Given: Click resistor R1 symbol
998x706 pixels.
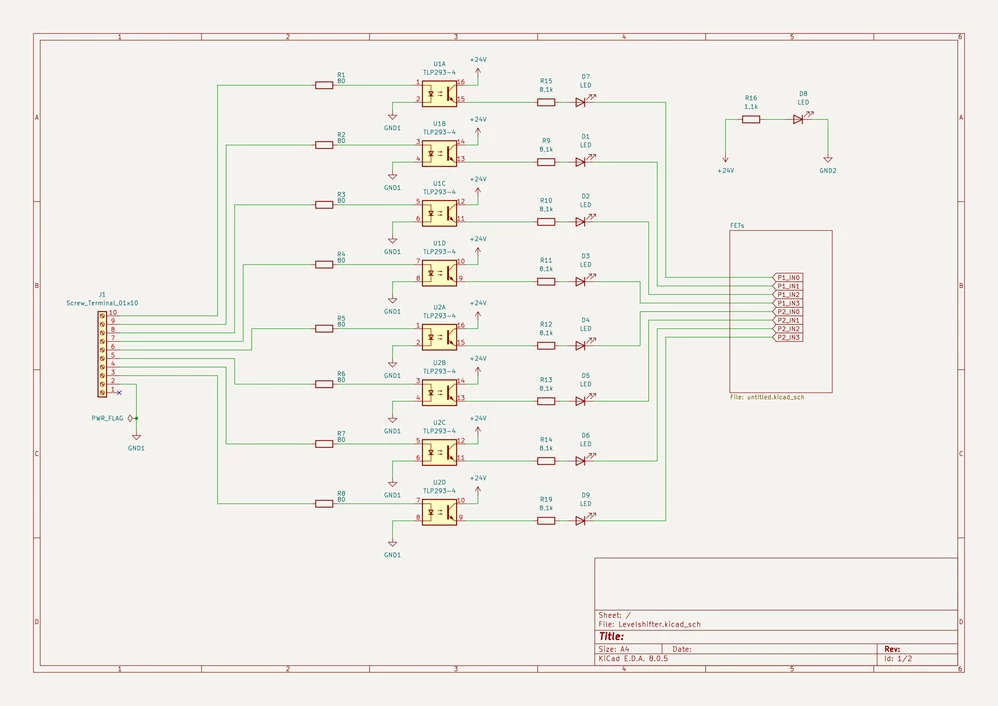Looking at the screenshot, I should 324,85.
